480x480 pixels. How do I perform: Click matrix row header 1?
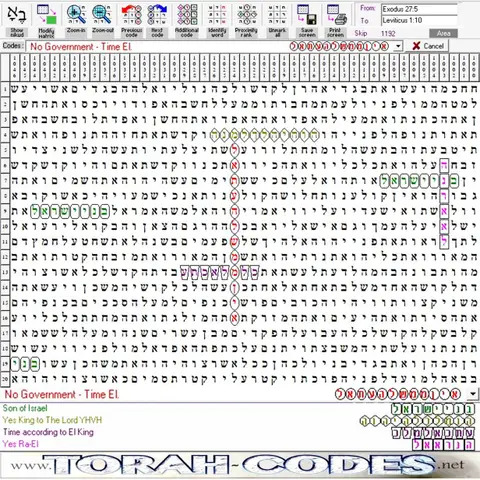(x=5, y=89)
